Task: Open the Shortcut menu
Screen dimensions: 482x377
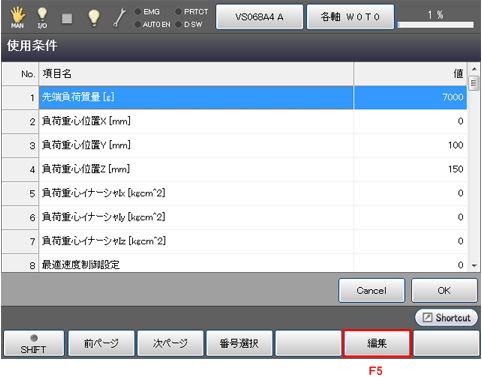Action: (446, 318)
